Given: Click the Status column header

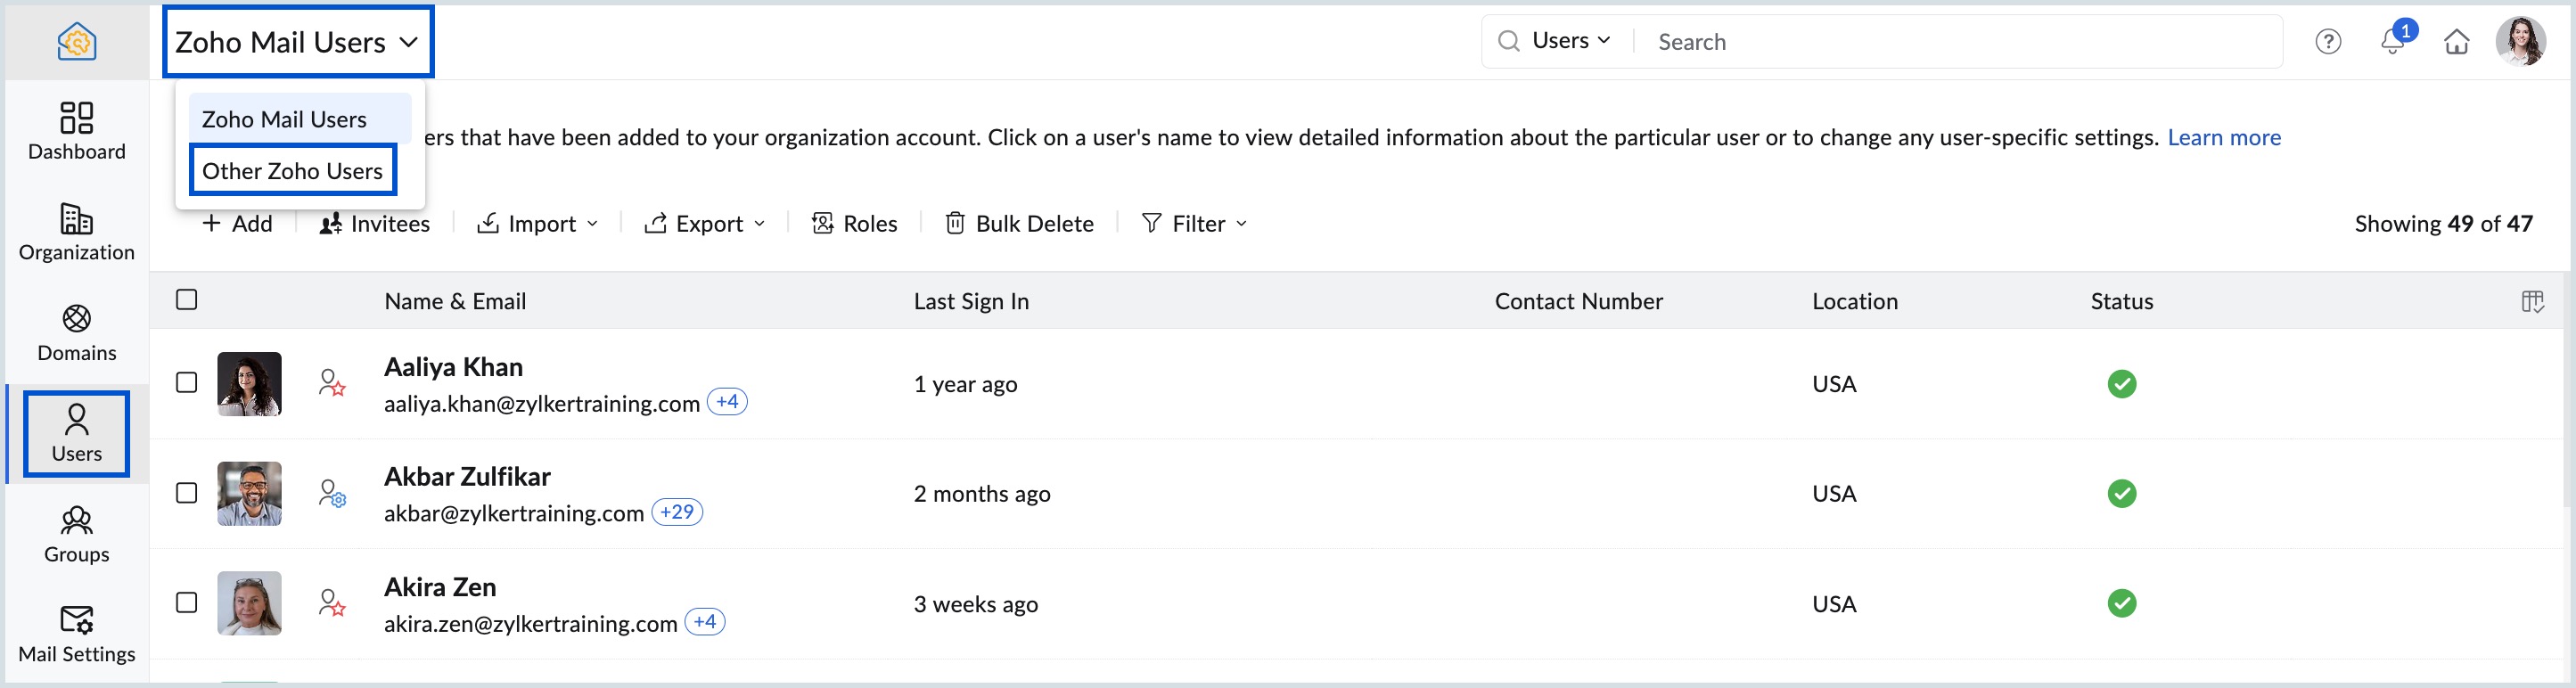Looking at the screenshot, I should point(2122,301).
